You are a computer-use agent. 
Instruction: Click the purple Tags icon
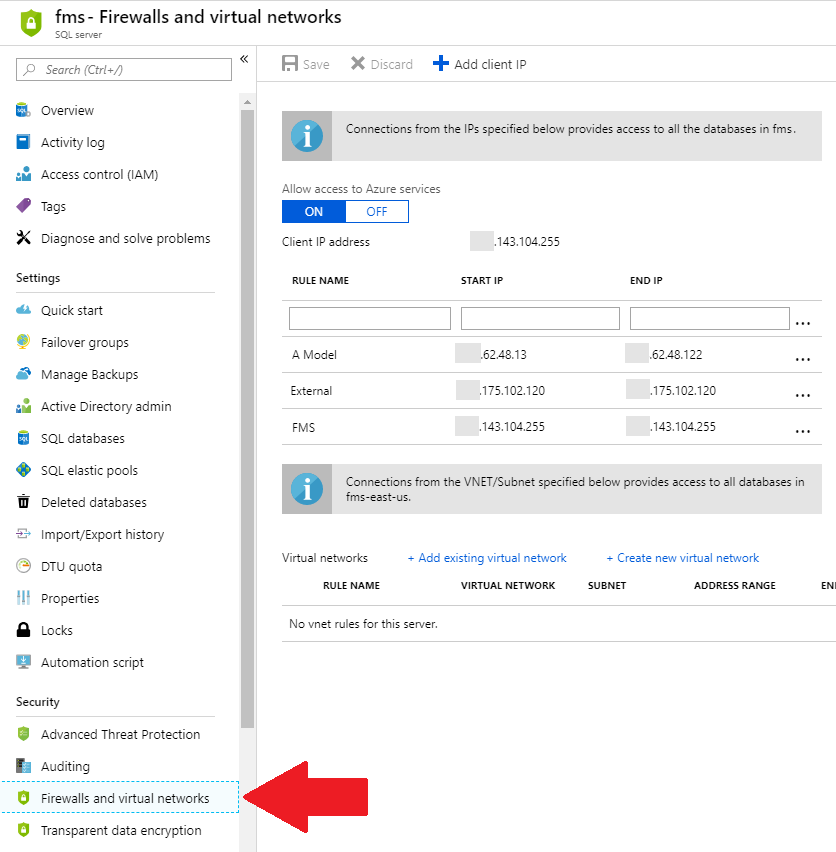[x=23, y=206]
